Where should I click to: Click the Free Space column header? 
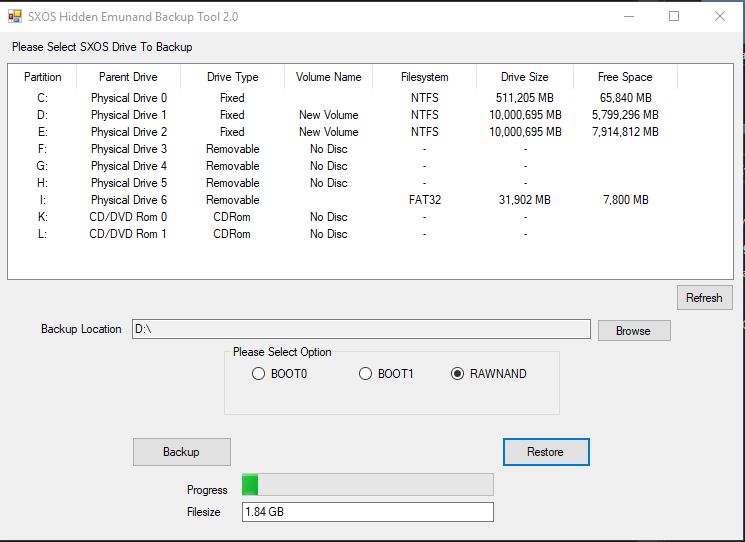[625, 77]
